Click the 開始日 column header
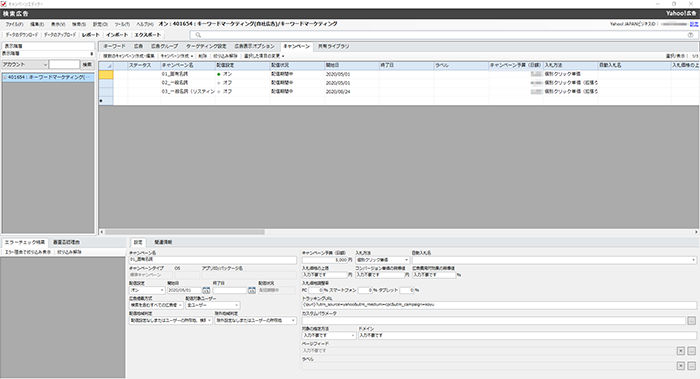 click(x=352, y=66)
